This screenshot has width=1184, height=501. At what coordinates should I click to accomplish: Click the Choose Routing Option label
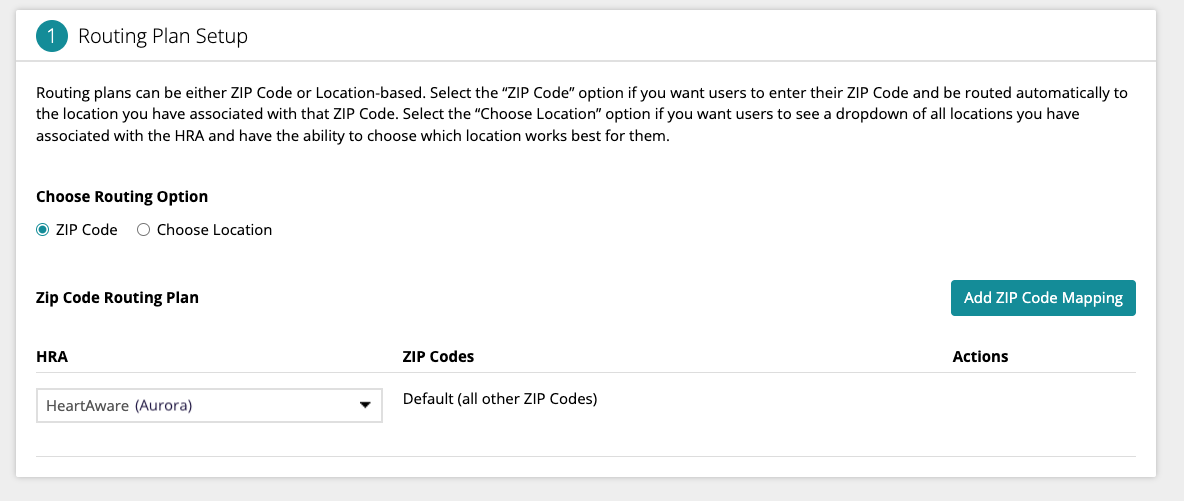[122, 197]
